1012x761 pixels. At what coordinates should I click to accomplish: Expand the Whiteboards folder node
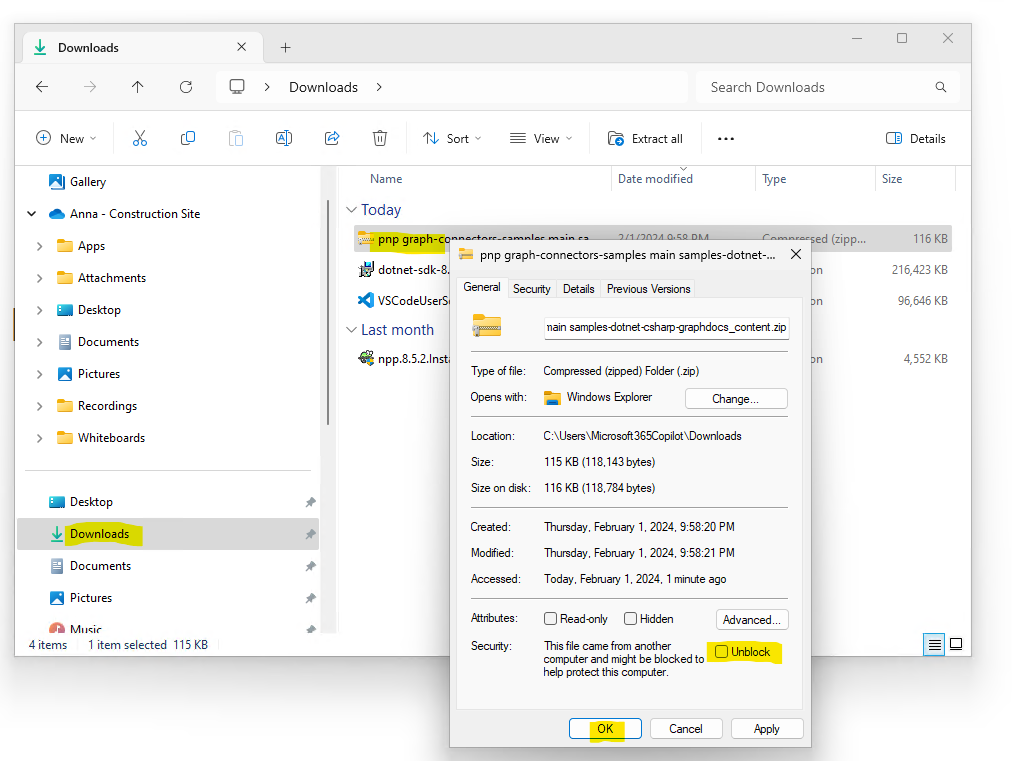click(40, 438)
